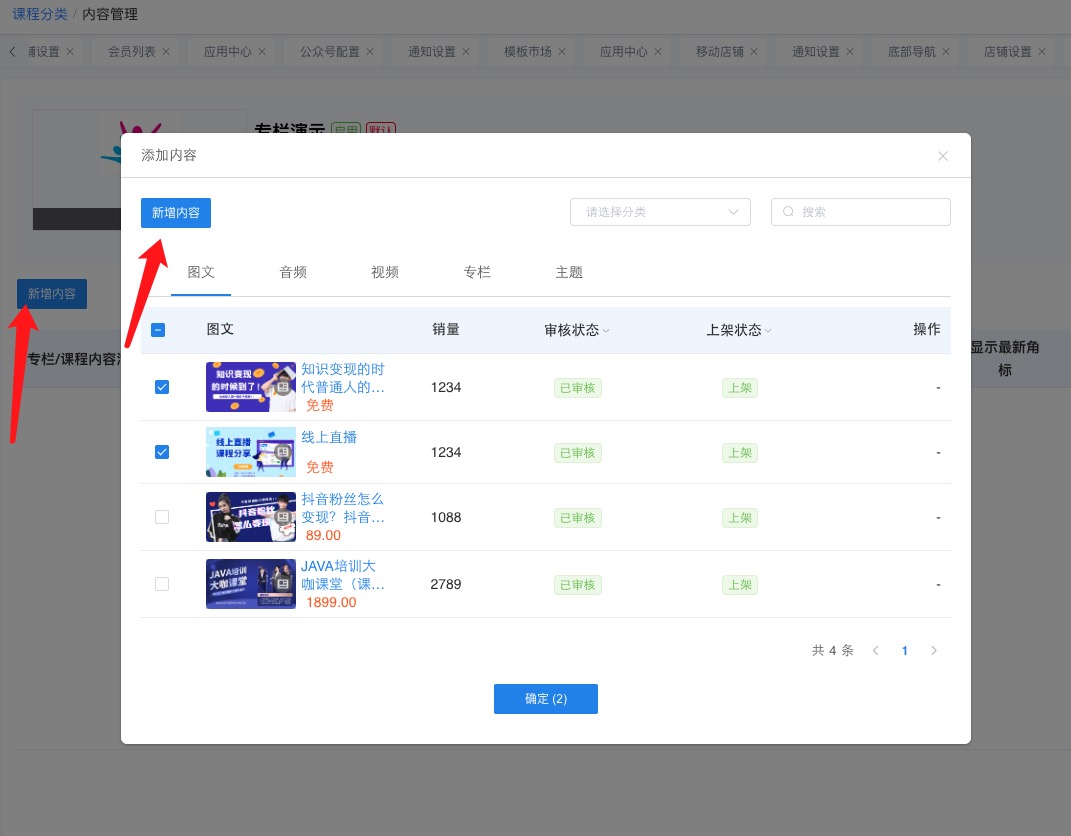Select page 1 in pagination
The width and height of the screenshot is (1071, 836).
[x=904, y=650]
